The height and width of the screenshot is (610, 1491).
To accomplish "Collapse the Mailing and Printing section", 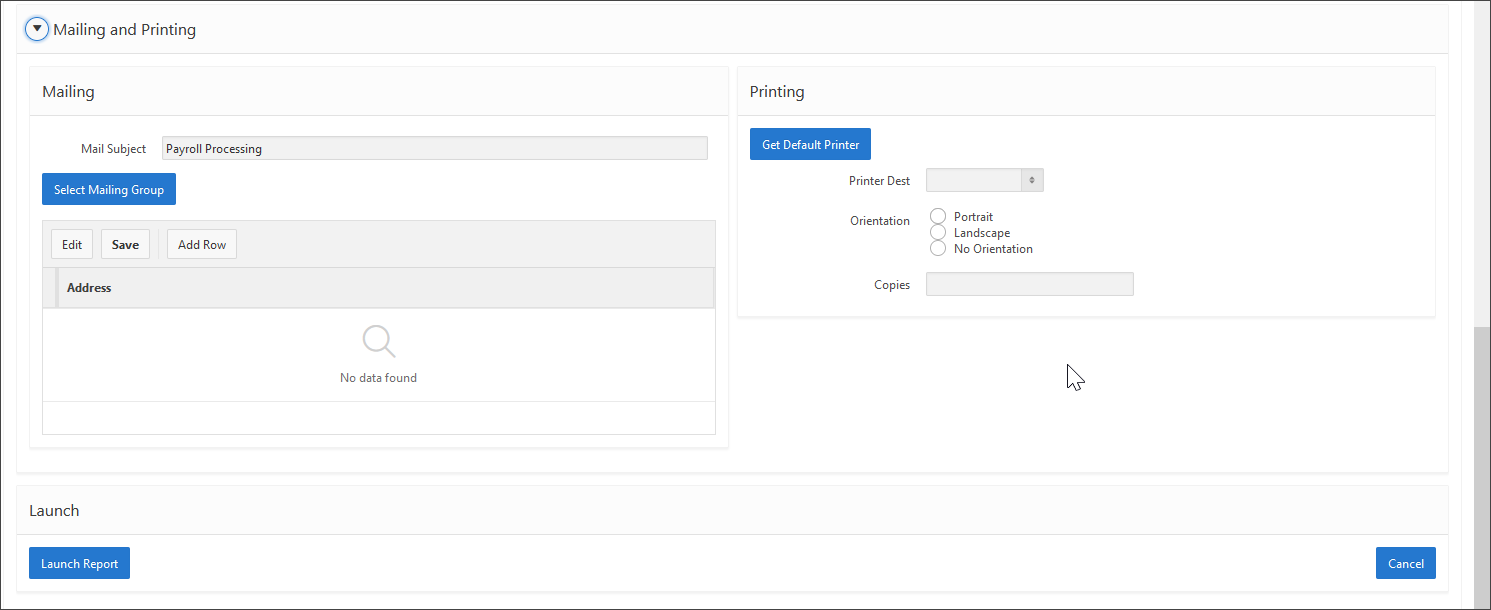I will click(x=37, y=30).
